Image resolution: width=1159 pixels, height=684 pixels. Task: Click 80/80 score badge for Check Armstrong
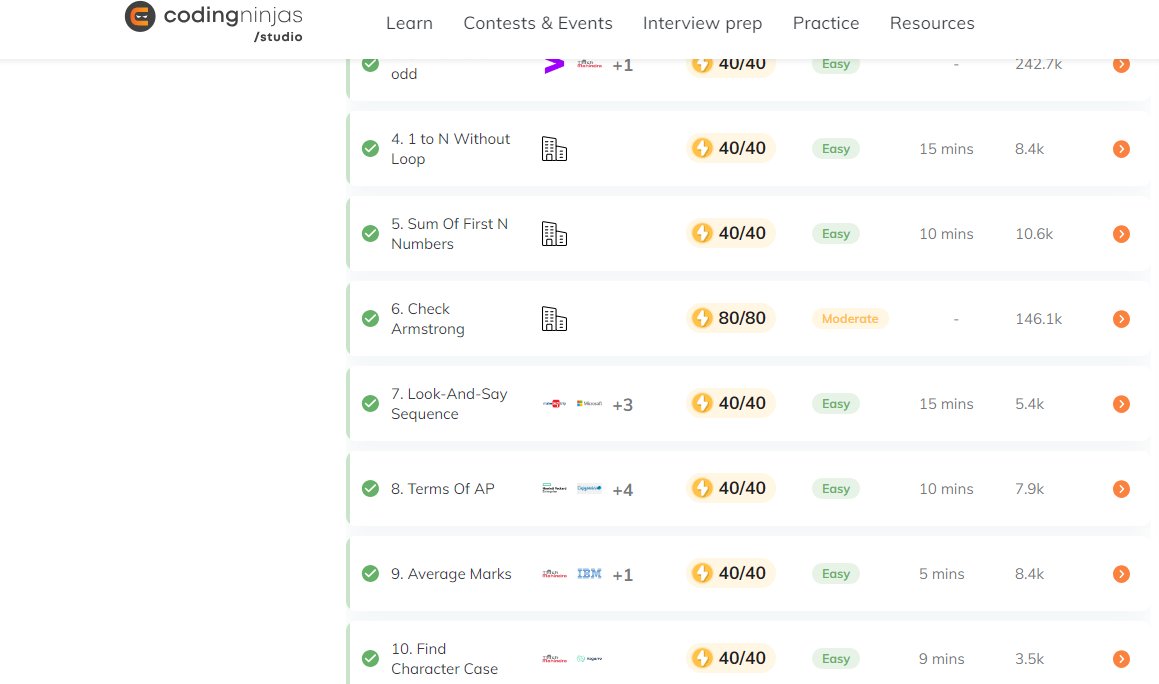point(730,318)
